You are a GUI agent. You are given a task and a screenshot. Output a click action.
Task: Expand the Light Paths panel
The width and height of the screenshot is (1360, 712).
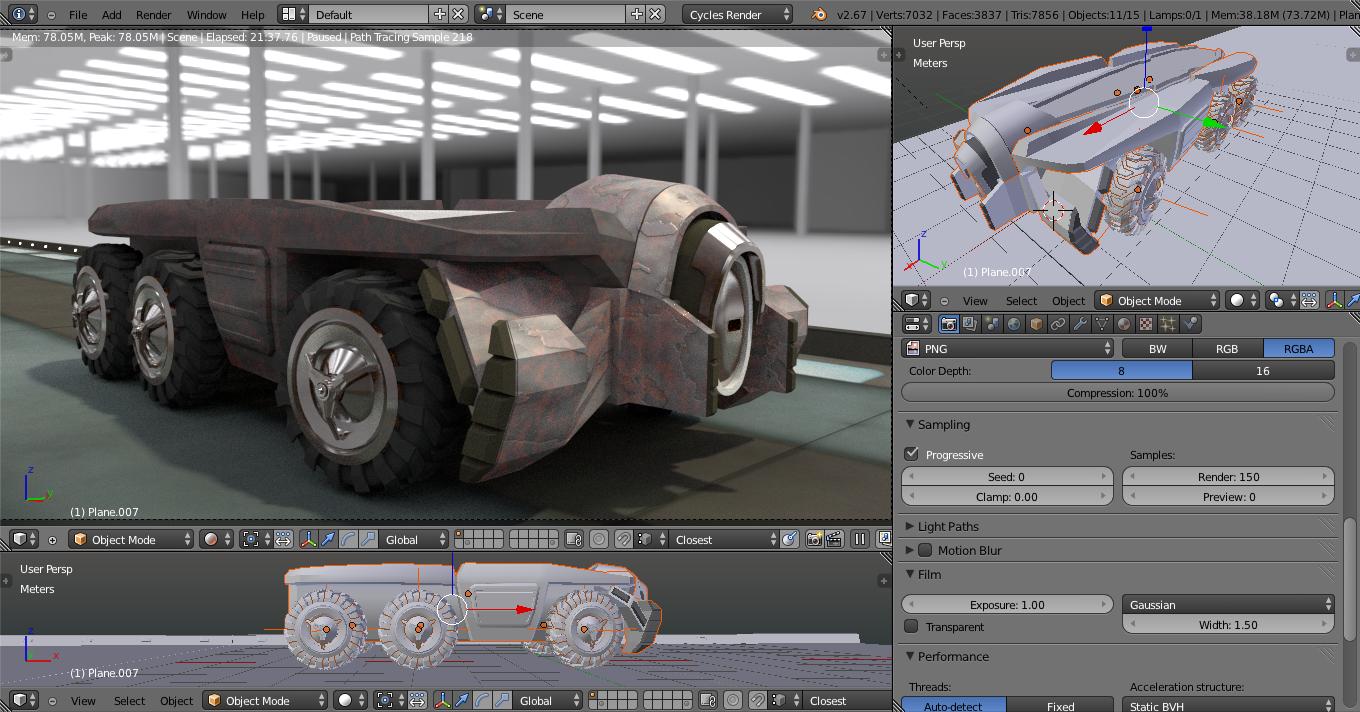tap(947, 526)
